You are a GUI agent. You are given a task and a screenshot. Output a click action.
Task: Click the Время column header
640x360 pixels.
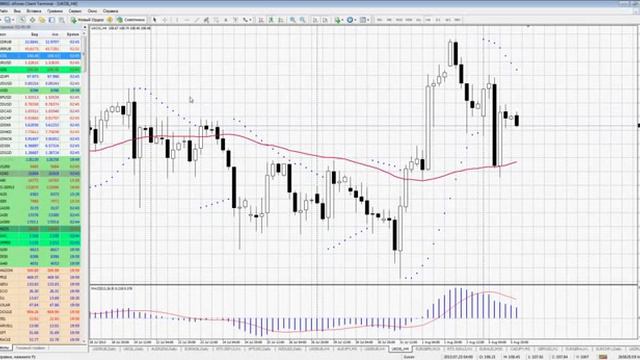73,34
